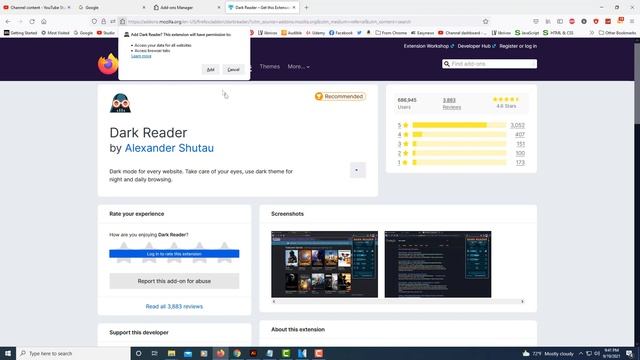Open Read all 3,883 reviews link
This screenshot has width=640, height=360.
click(x=174, y=307)
